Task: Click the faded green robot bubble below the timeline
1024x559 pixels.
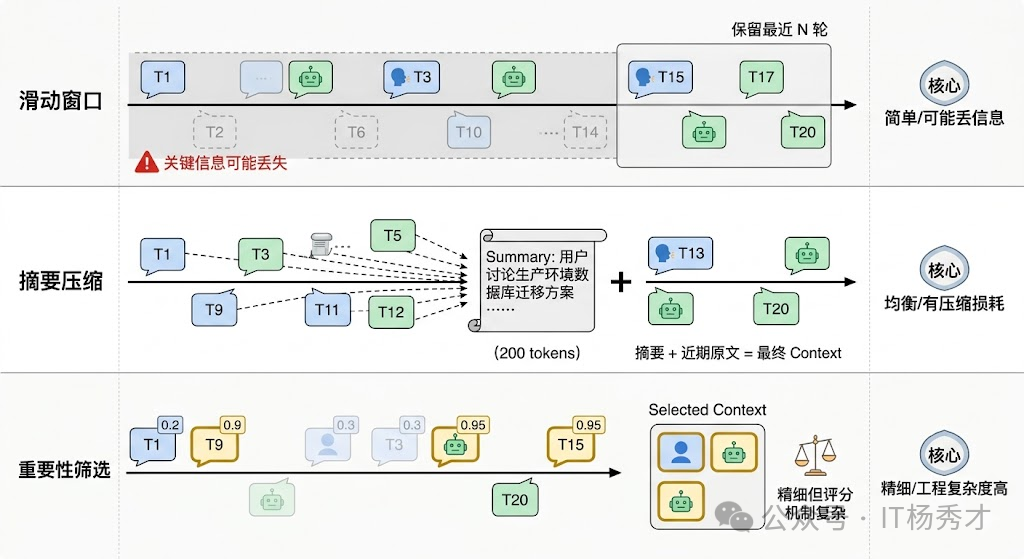Action: click(x=272, y=500)
